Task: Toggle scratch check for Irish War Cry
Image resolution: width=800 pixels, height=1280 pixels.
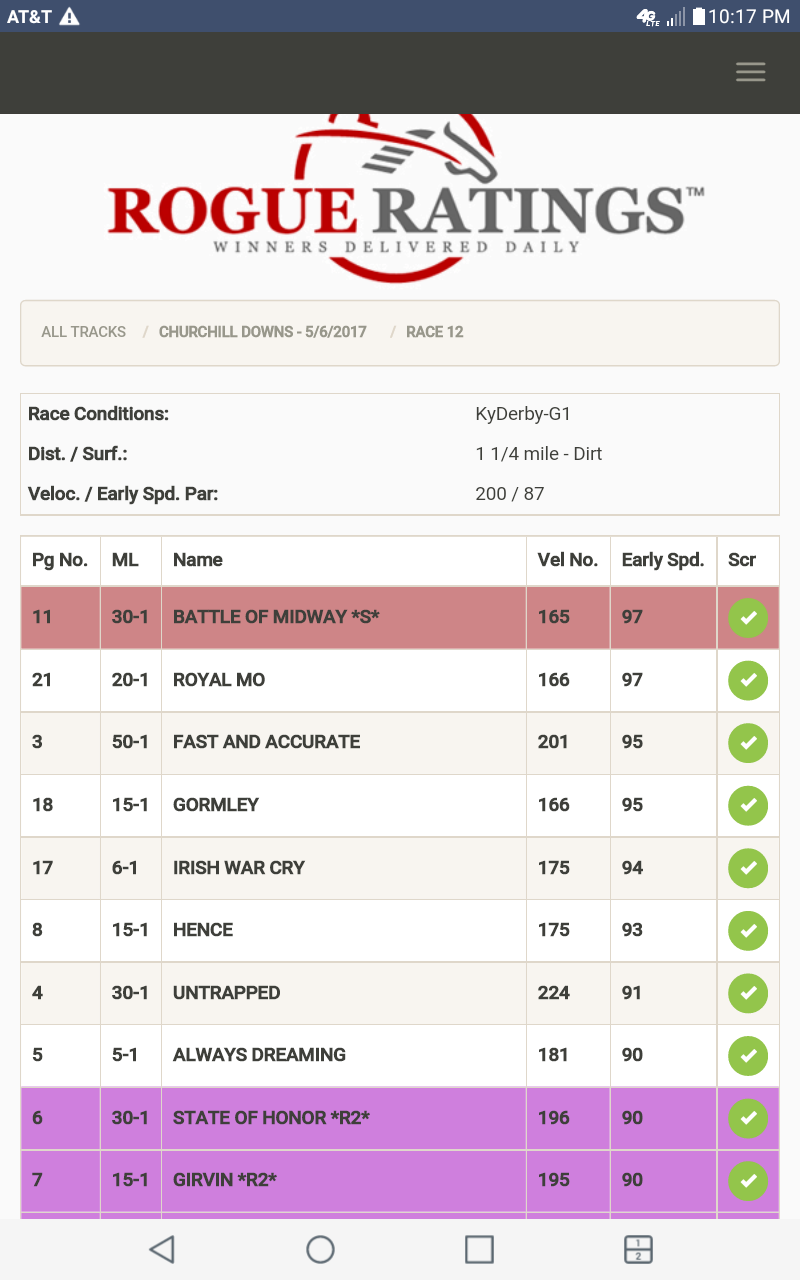Action: coord(748,868)
